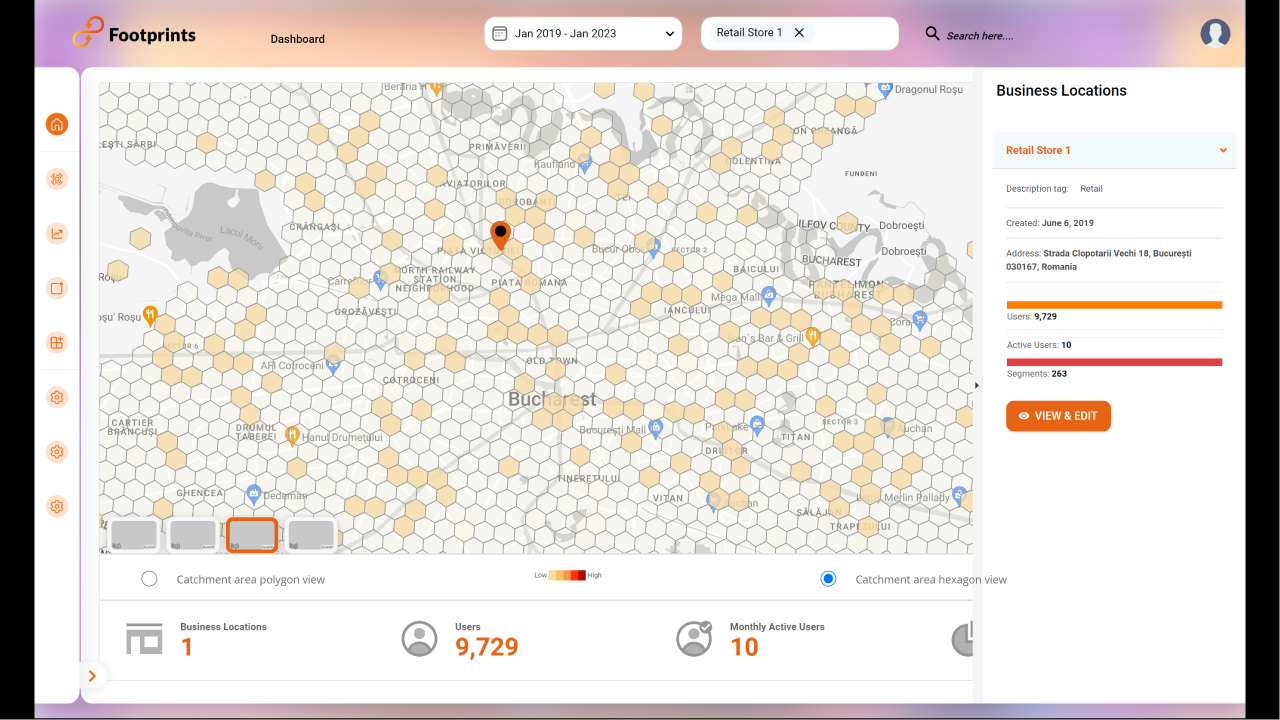This screenshot has height=720, width=1280.
Task: Click the AFI Cotroceni shopping pin
Action: 334,367
